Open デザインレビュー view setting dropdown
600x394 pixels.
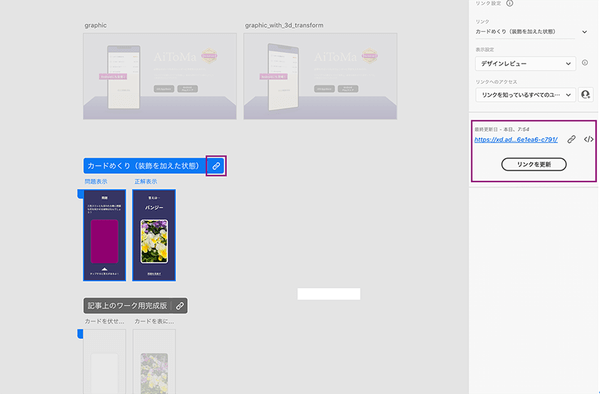pyautogui.click(x=525, y=63)
